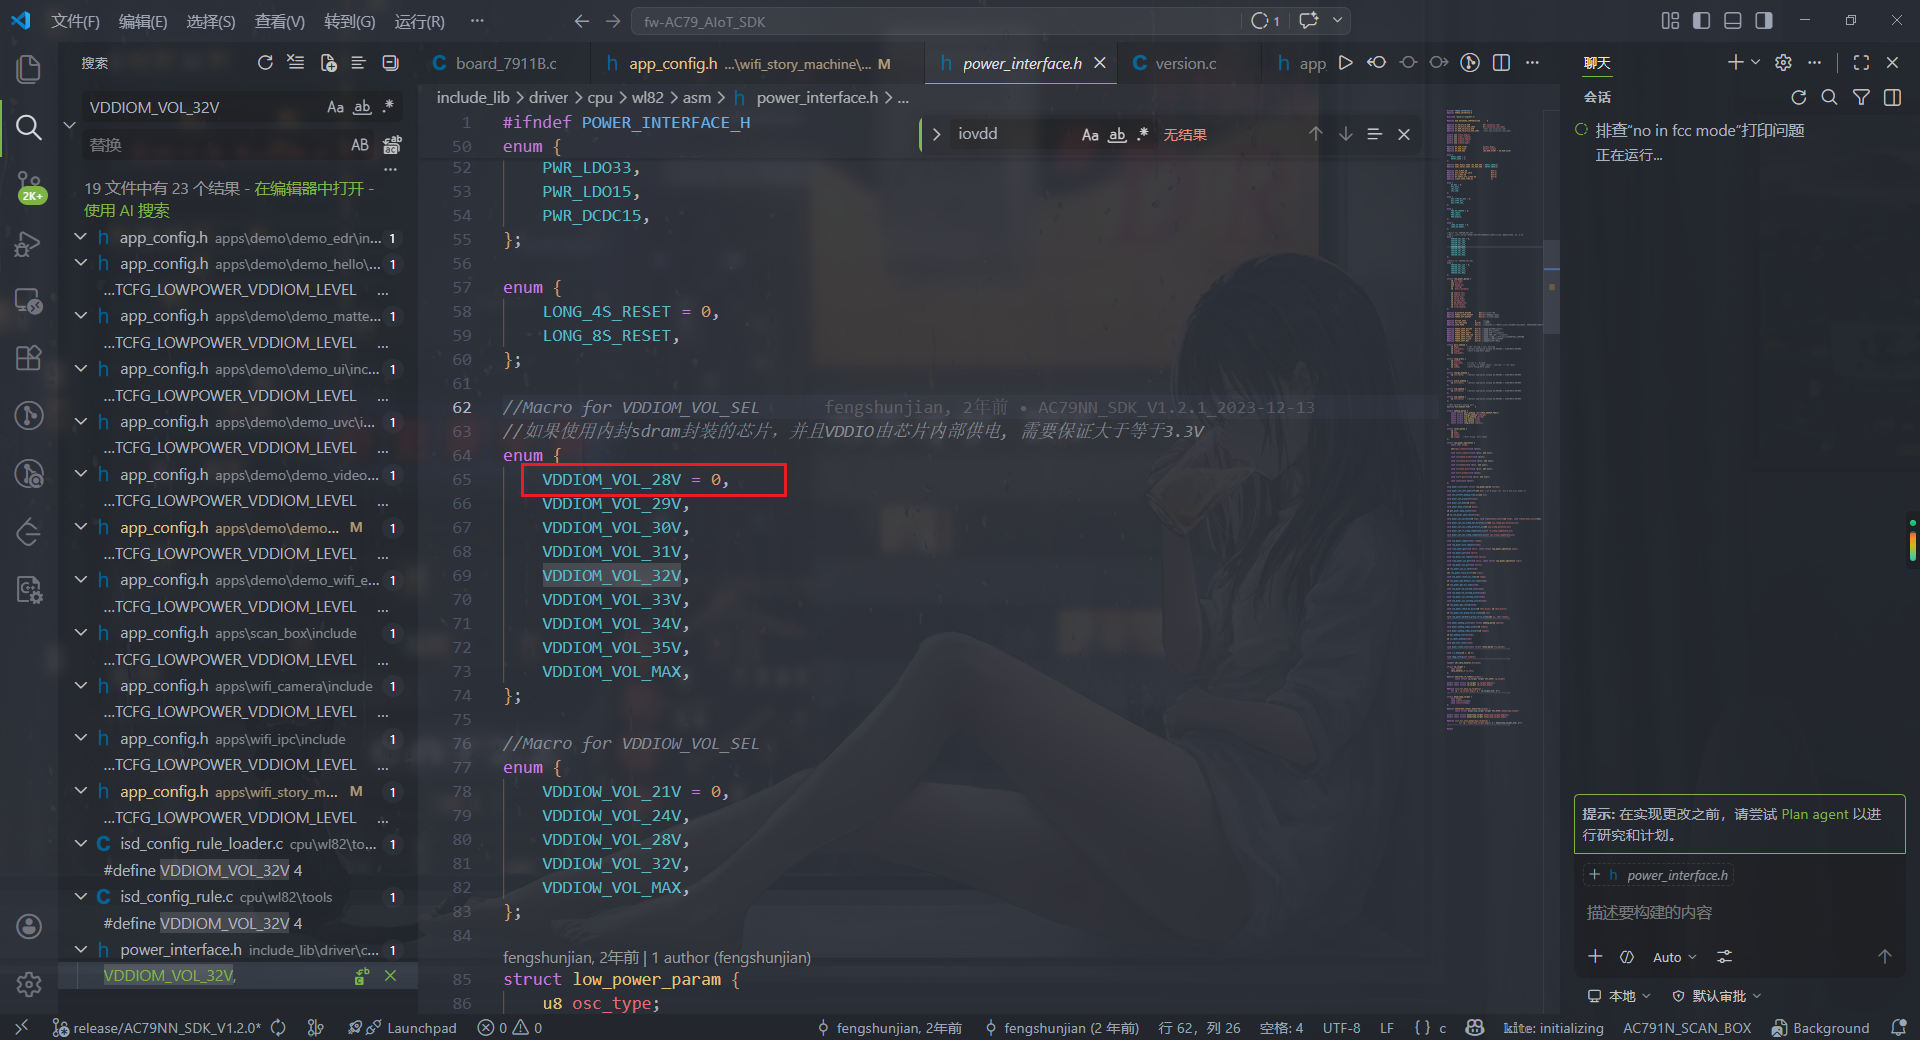The height and width of the screenshot is (1040, 1920).
Task: Collapse isd_config_rule_loader.c result group
Action: coord(81,844)
